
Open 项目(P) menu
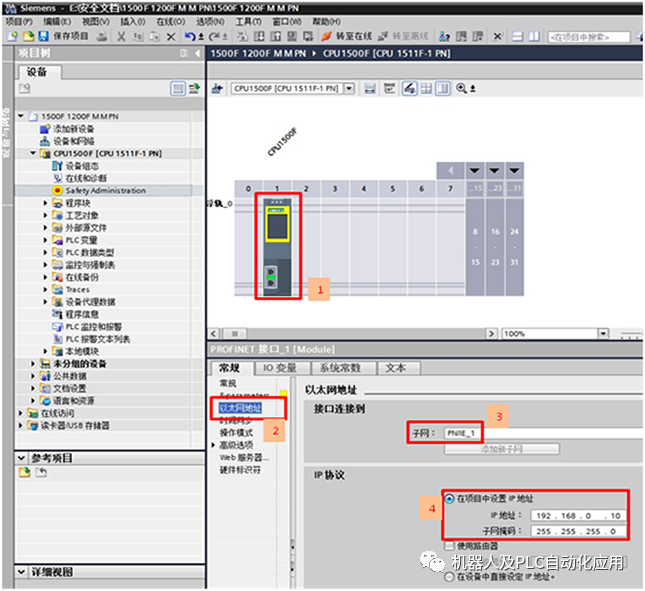pos(19,21)
